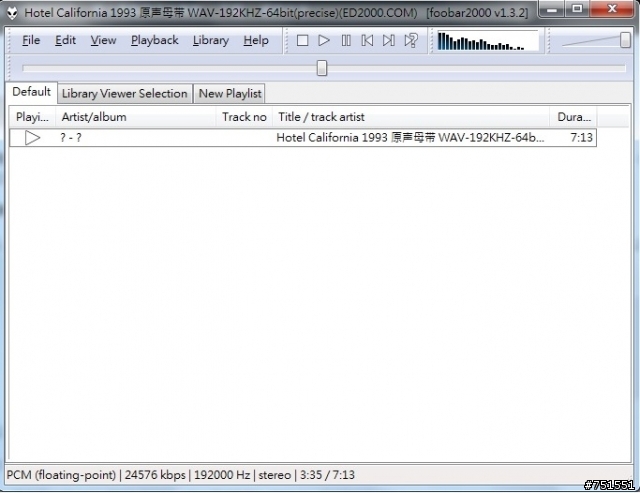Sort by the Playing column header
Screen dimensions: 640x493
(x=32, y=117)
